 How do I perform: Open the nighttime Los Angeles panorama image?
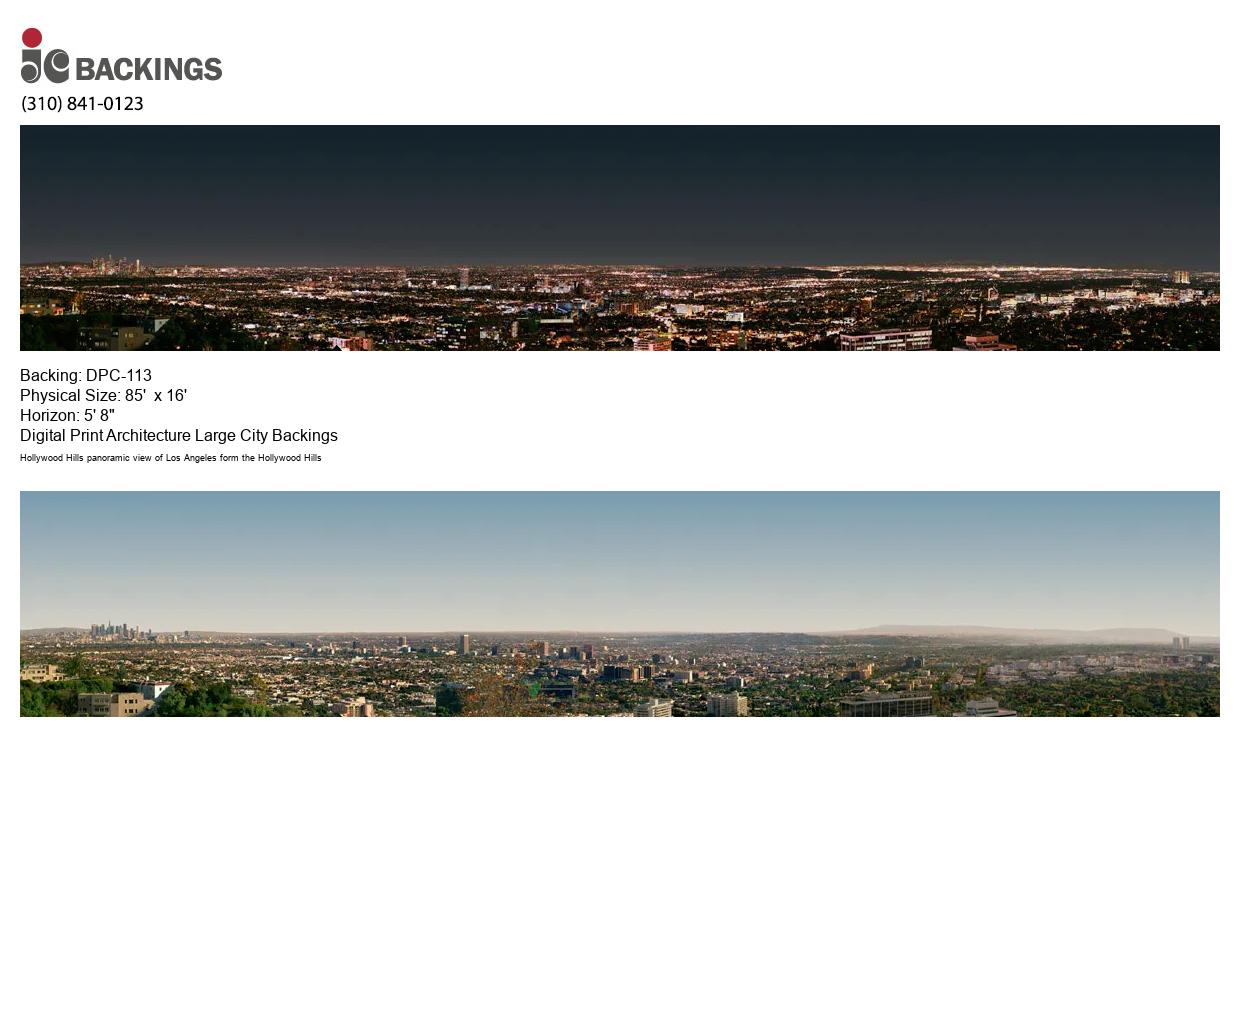click(619, 238)
